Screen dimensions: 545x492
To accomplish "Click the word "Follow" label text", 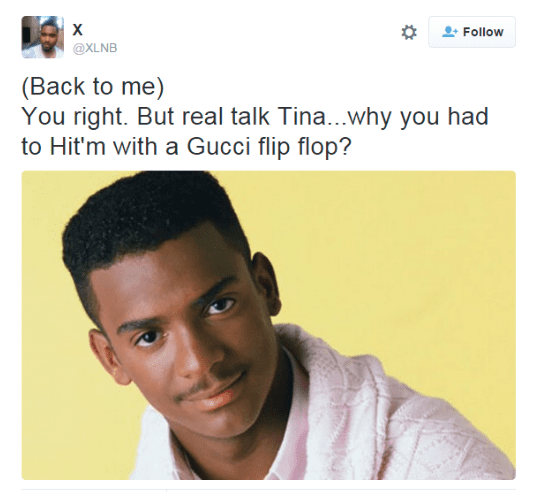I will pyautogui.click(x=483, y=32).
